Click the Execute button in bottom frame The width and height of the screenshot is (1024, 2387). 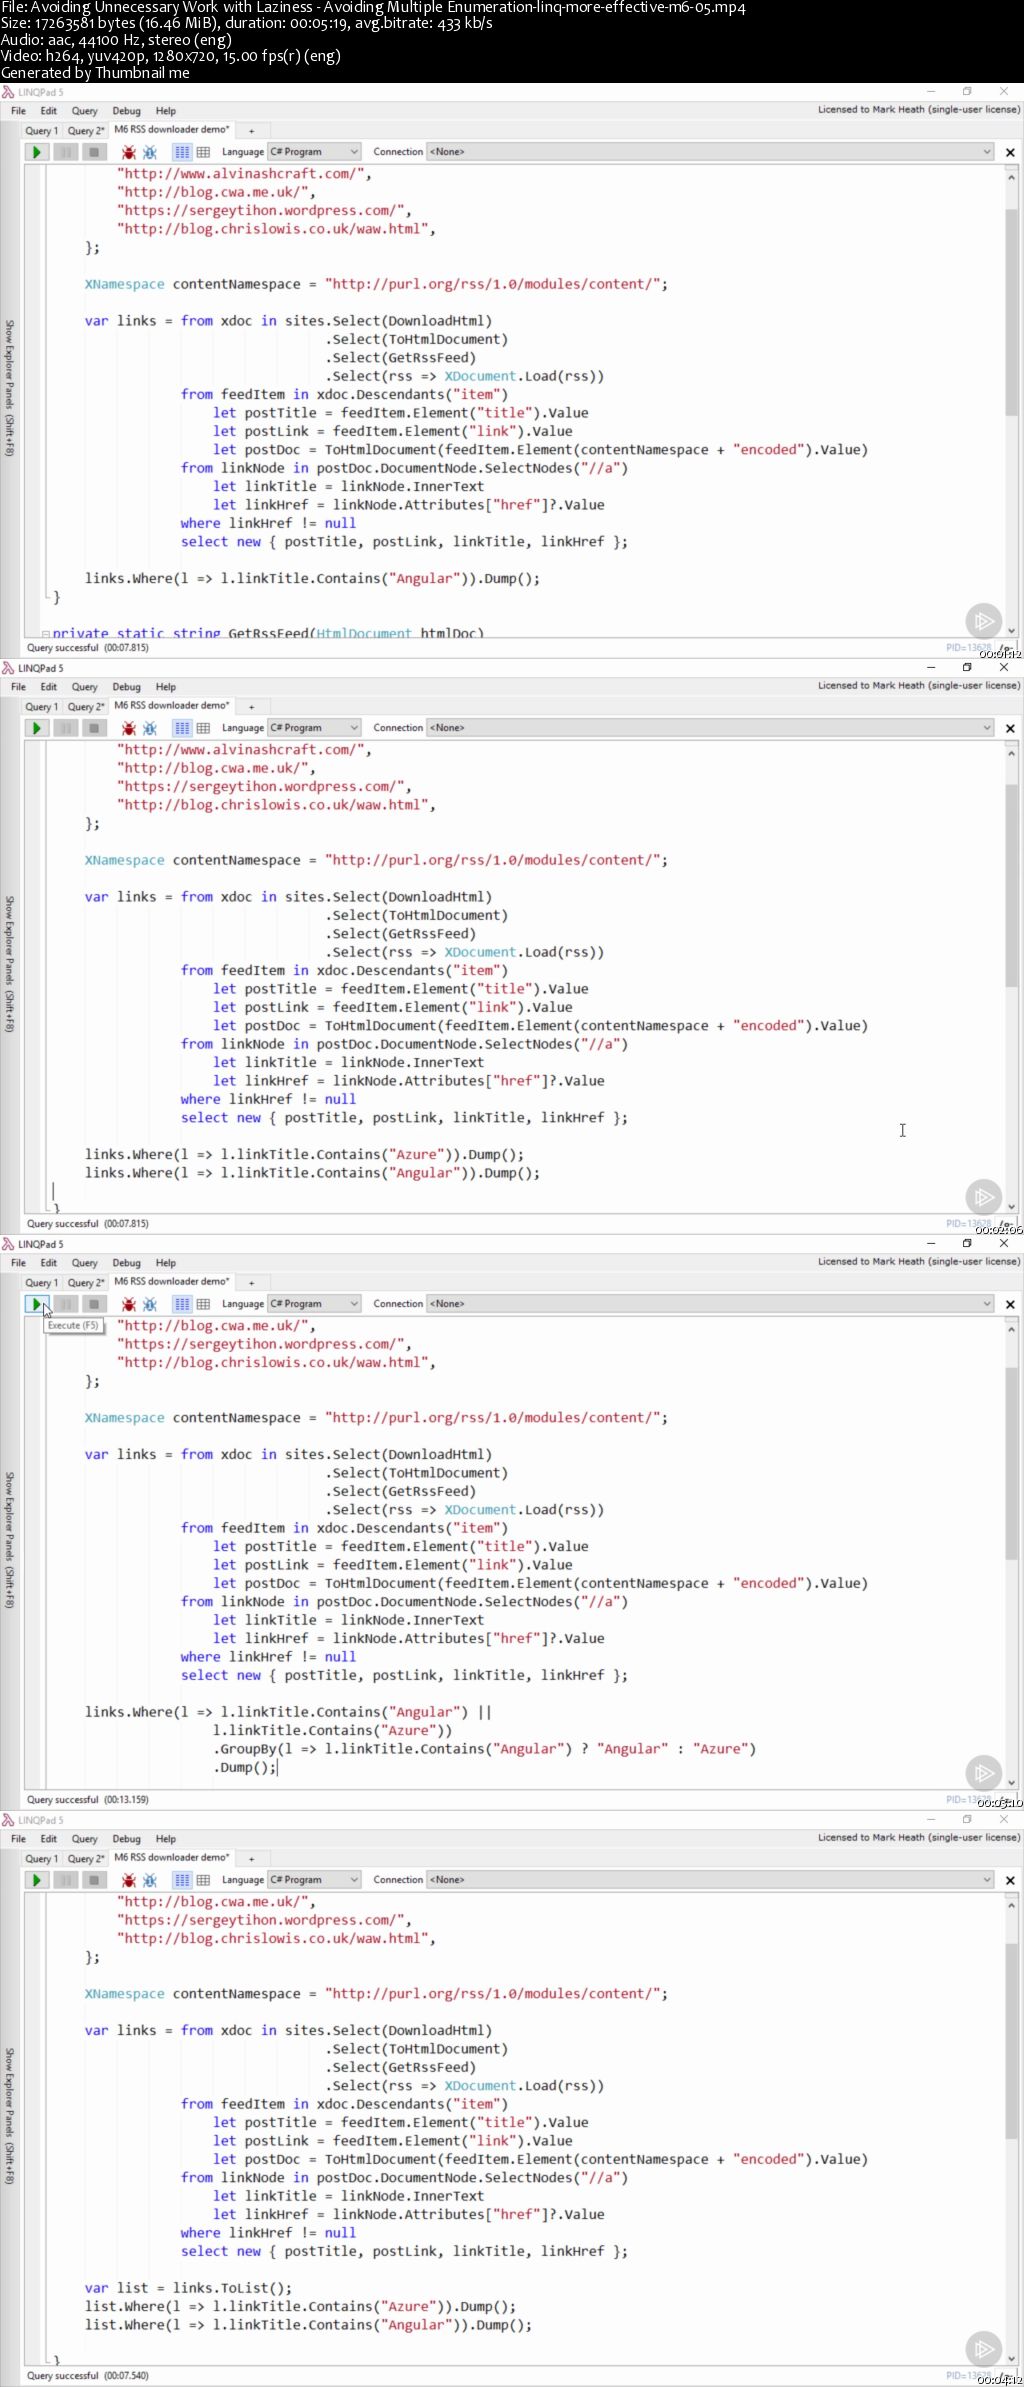point(36,1880)
